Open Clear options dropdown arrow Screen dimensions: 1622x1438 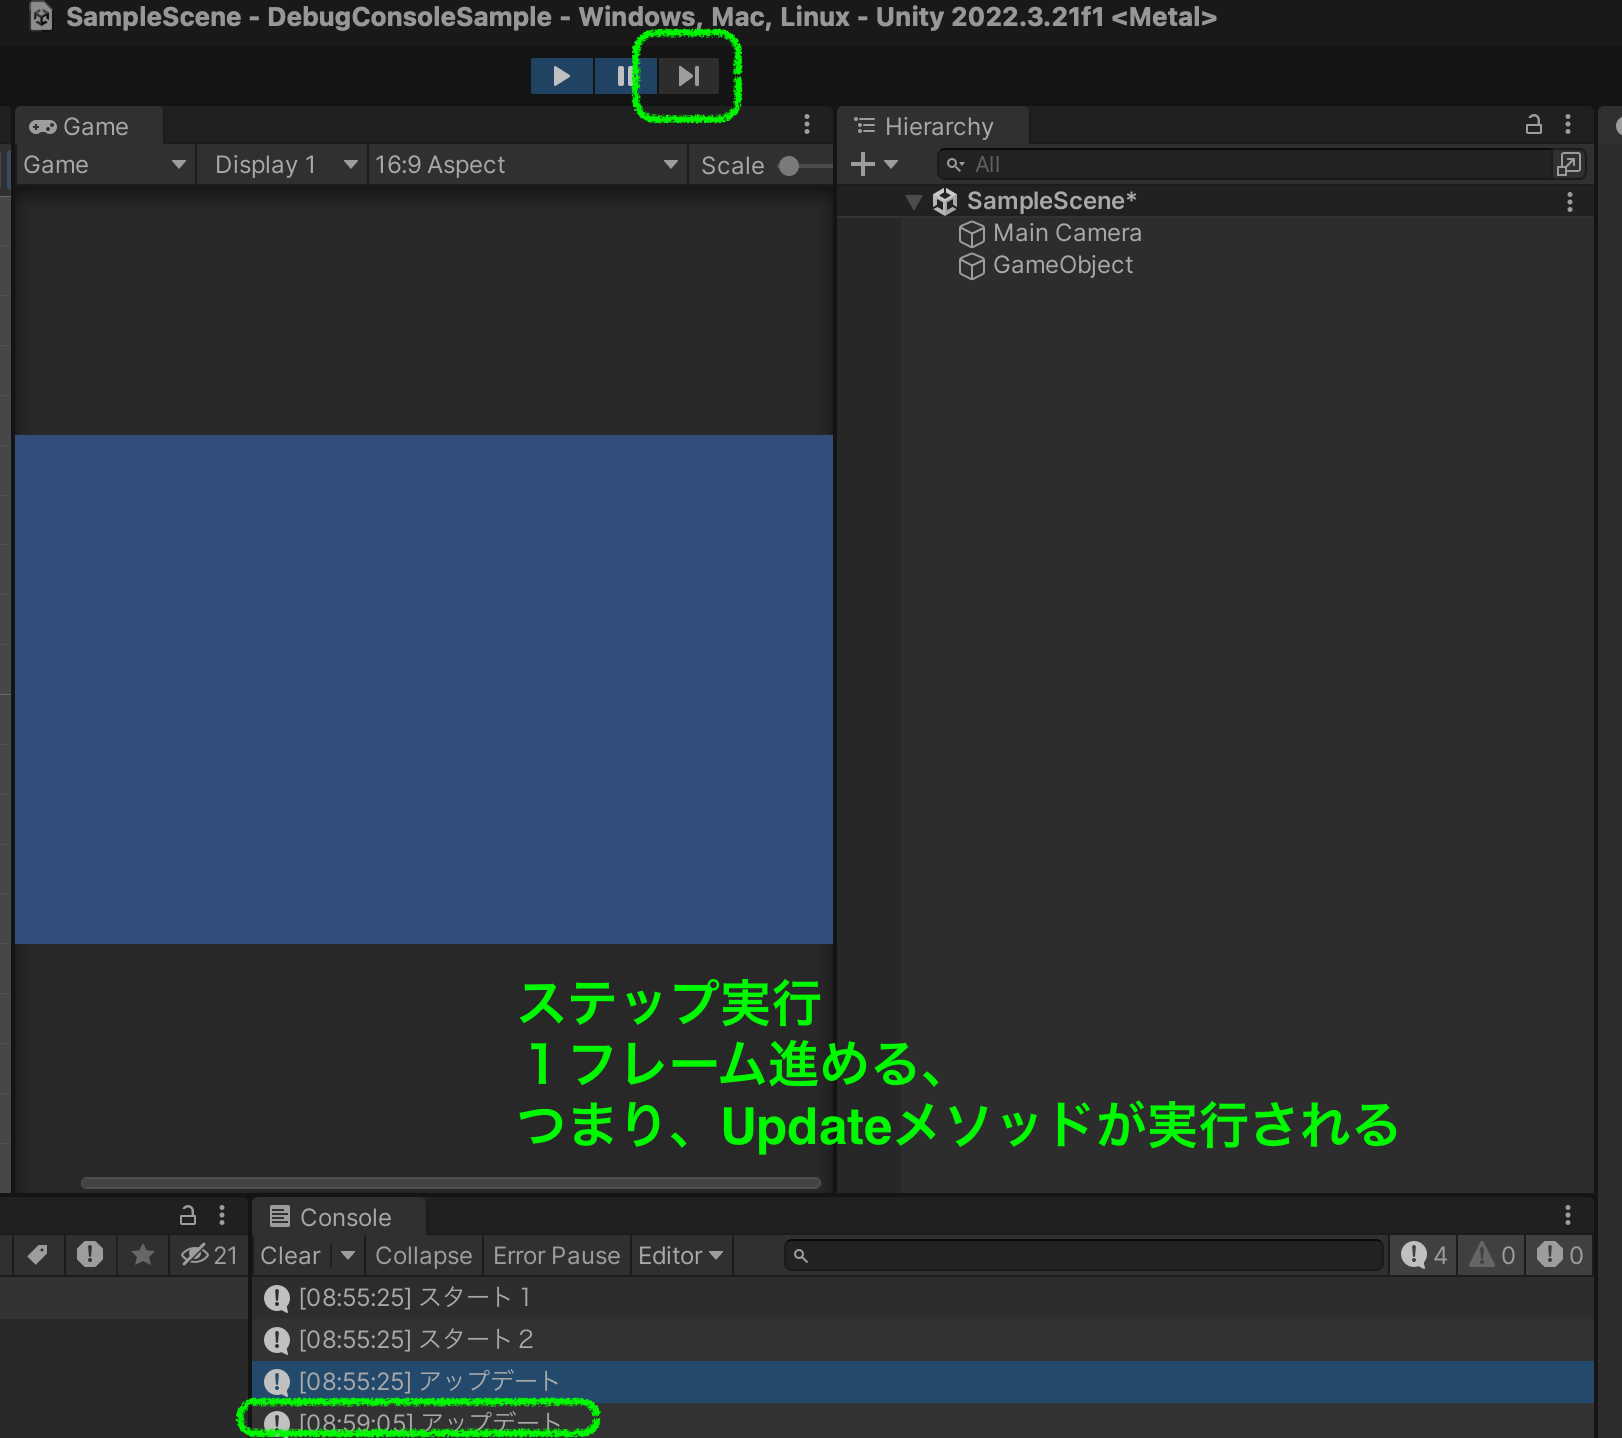point(348,1255)
